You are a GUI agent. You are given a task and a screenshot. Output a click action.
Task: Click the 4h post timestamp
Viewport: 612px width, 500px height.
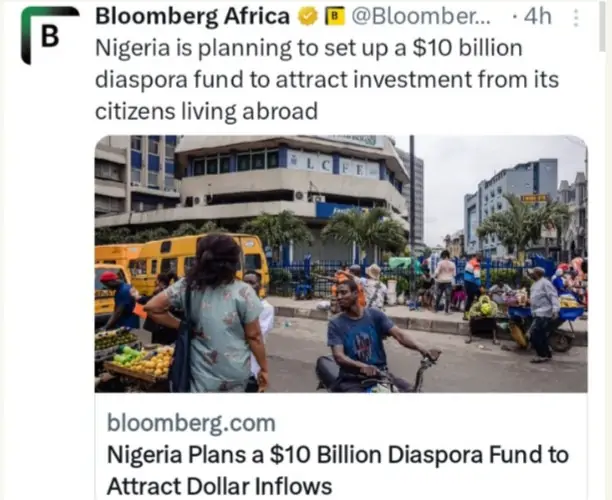(x=536, y=17)
